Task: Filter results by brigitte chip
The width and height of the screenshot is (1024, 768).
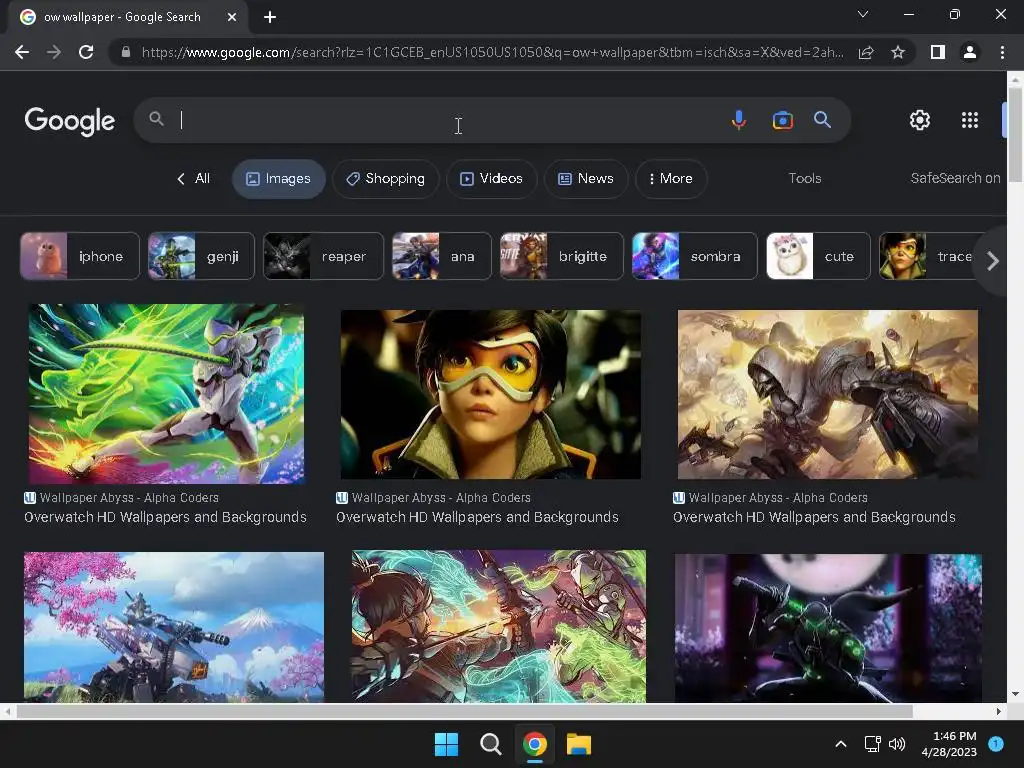Action: (x=562, y=256)
